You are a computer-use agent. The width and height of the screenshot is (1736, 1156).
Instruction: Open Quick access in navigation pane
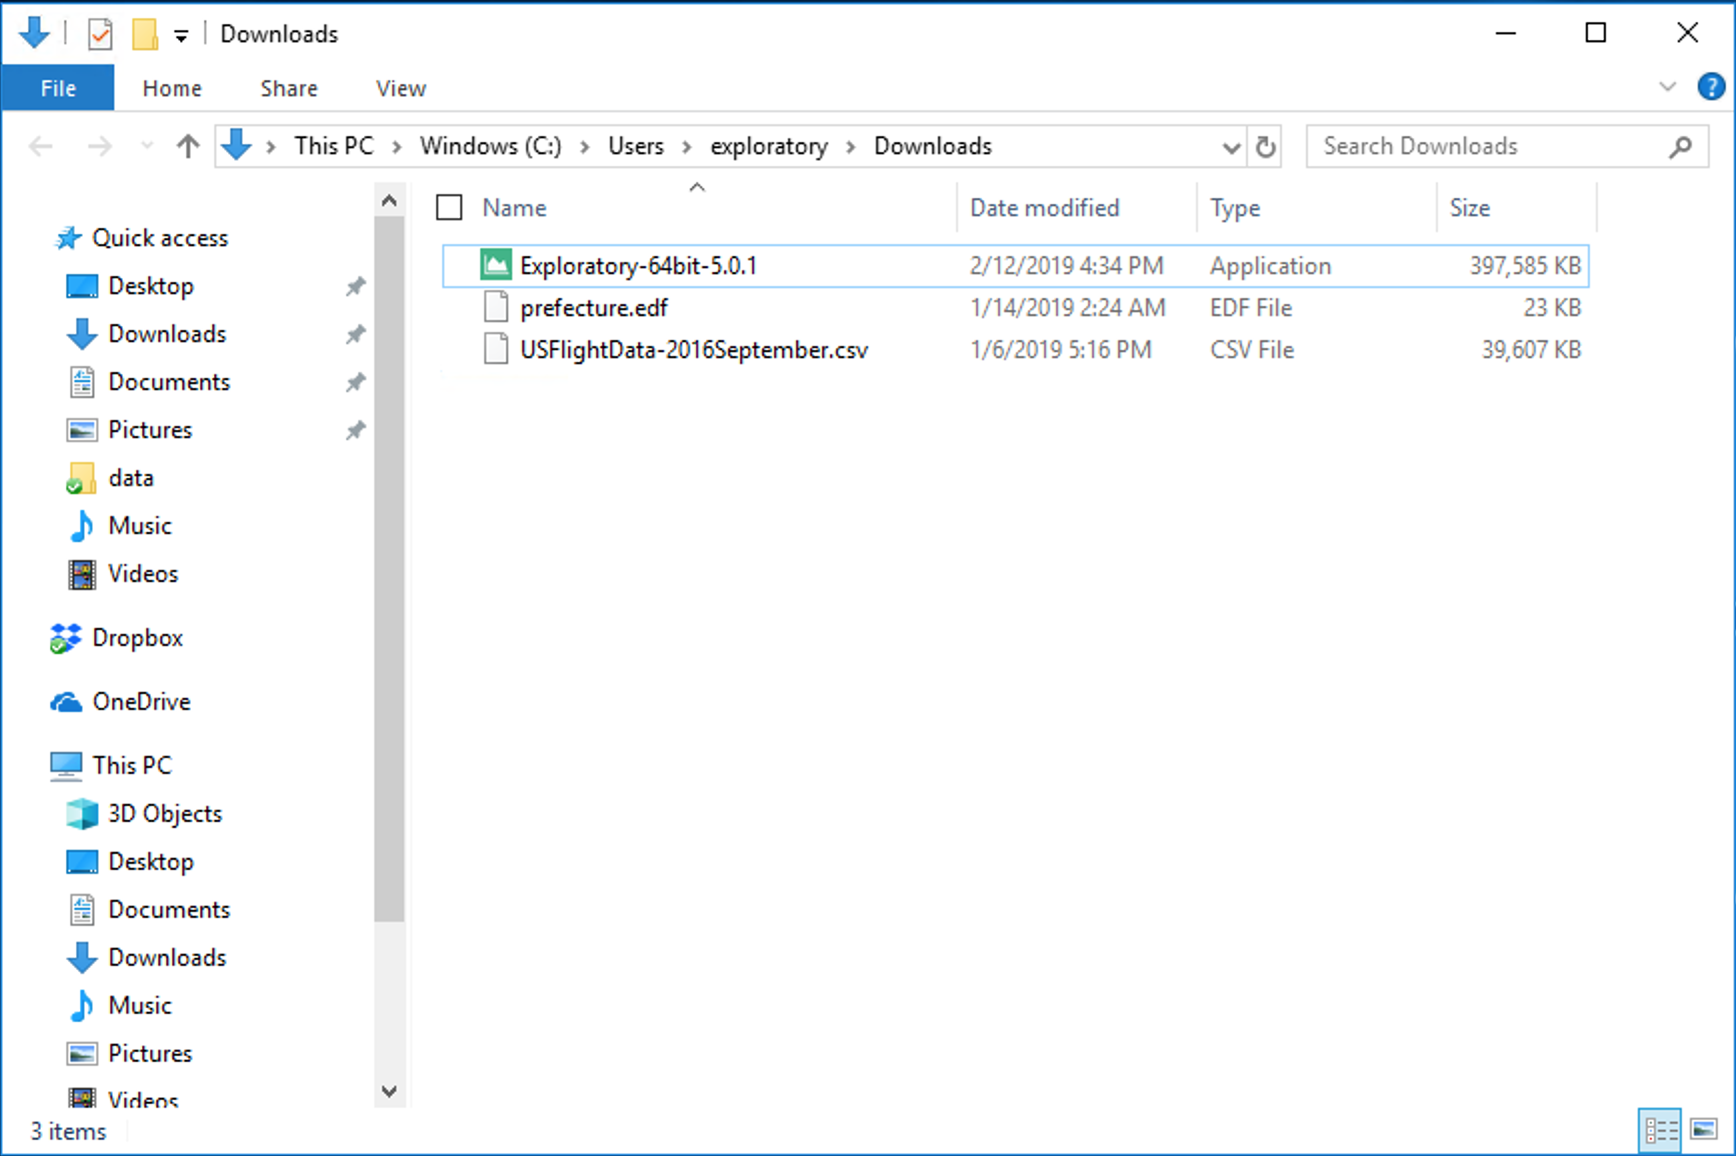point(160,238)
